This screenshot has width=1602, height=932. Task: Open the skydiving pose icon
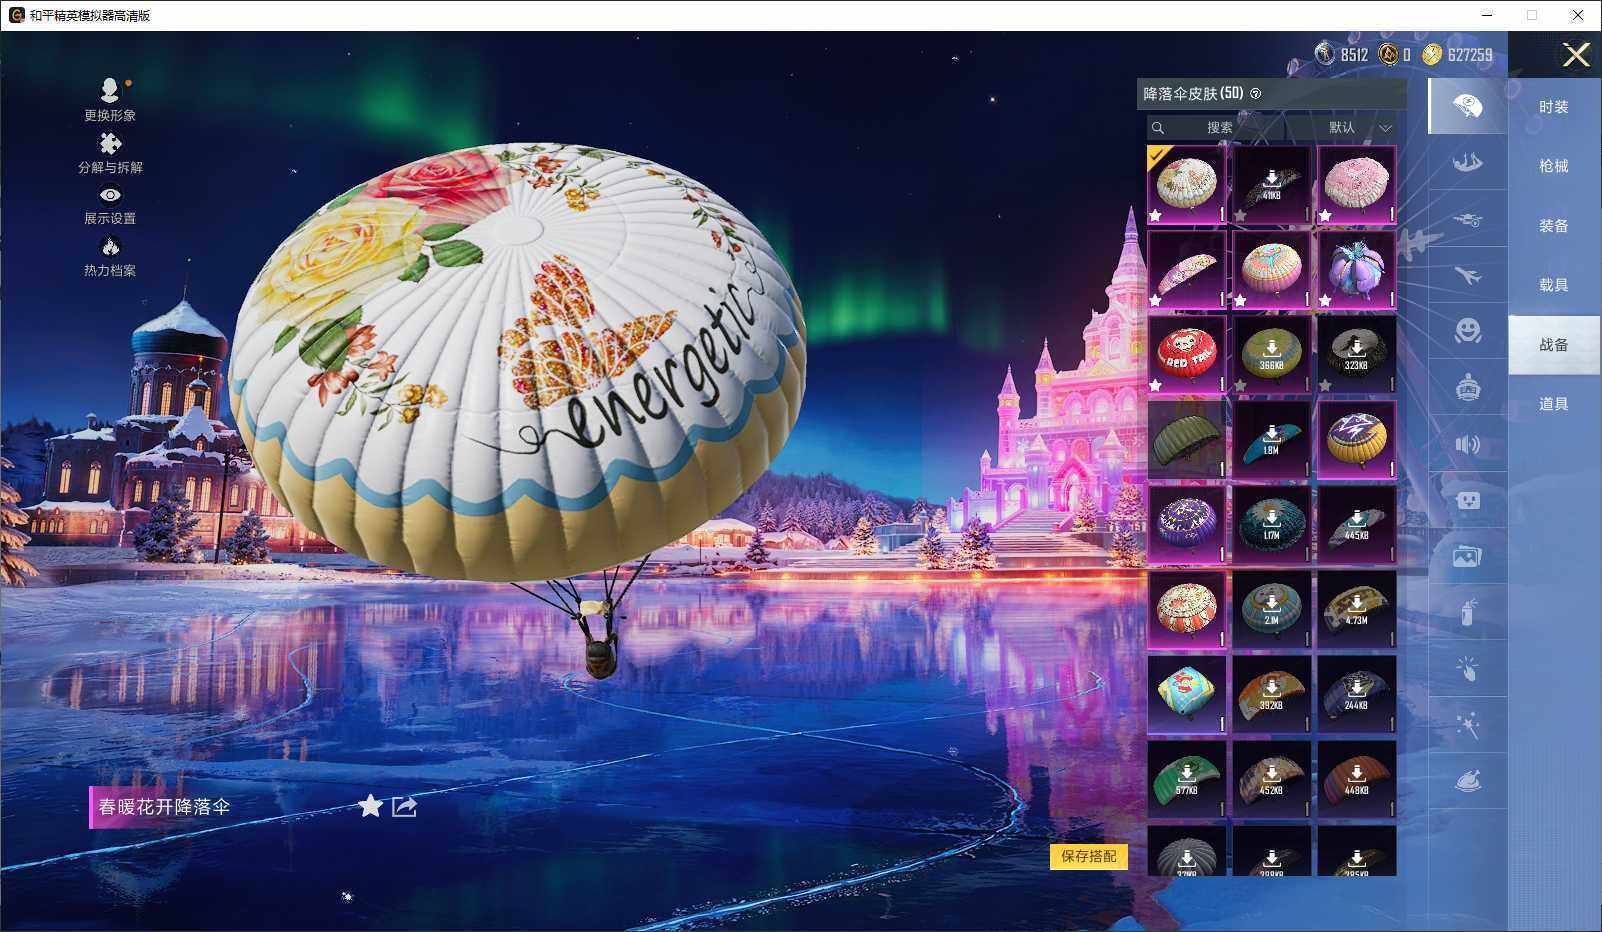1467,164
